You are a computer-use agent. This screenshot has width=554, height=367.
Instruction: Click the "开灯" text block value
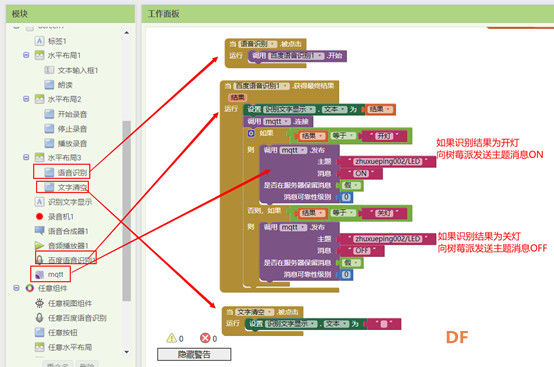pos(384,136)
